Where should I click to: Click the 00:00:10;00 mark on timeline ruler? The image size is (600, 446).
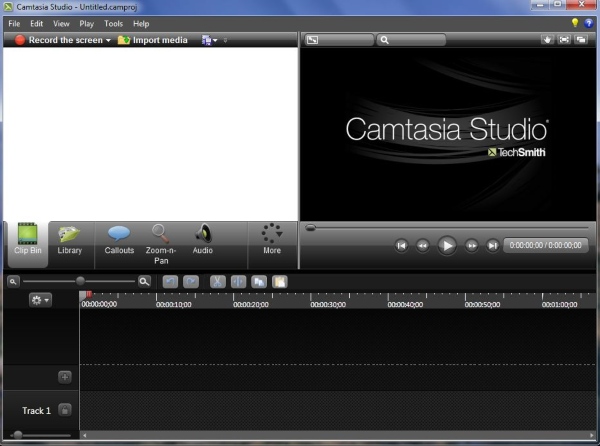174,304
